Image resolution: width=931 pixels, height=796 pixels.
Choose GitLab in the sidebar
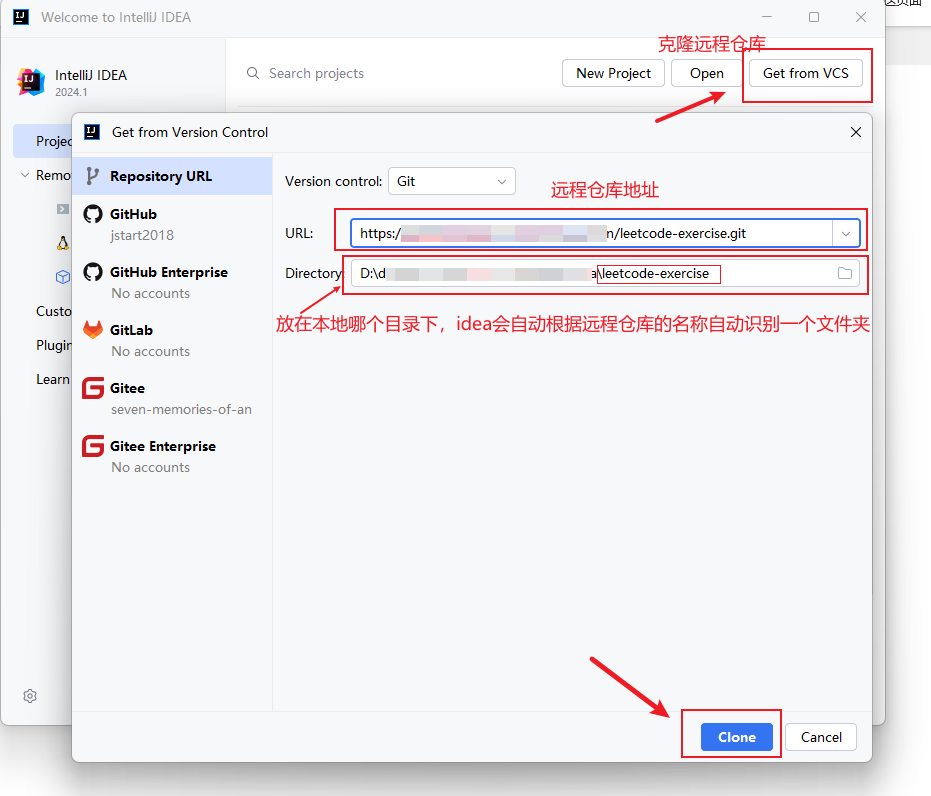[172, 340]
